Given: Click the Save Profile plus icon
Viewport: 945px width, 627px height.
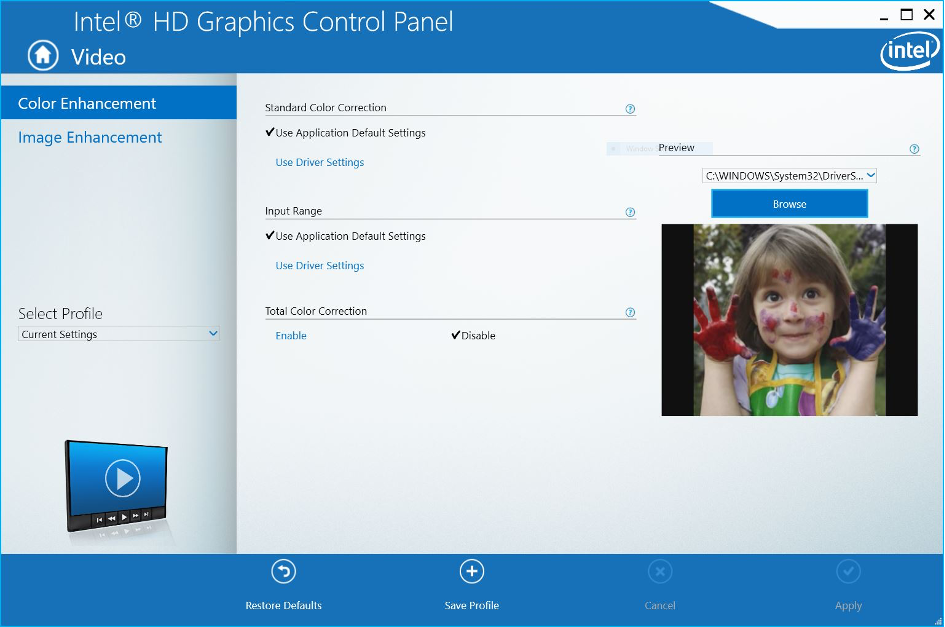Looking at the screenshot, I should point(471,571).
